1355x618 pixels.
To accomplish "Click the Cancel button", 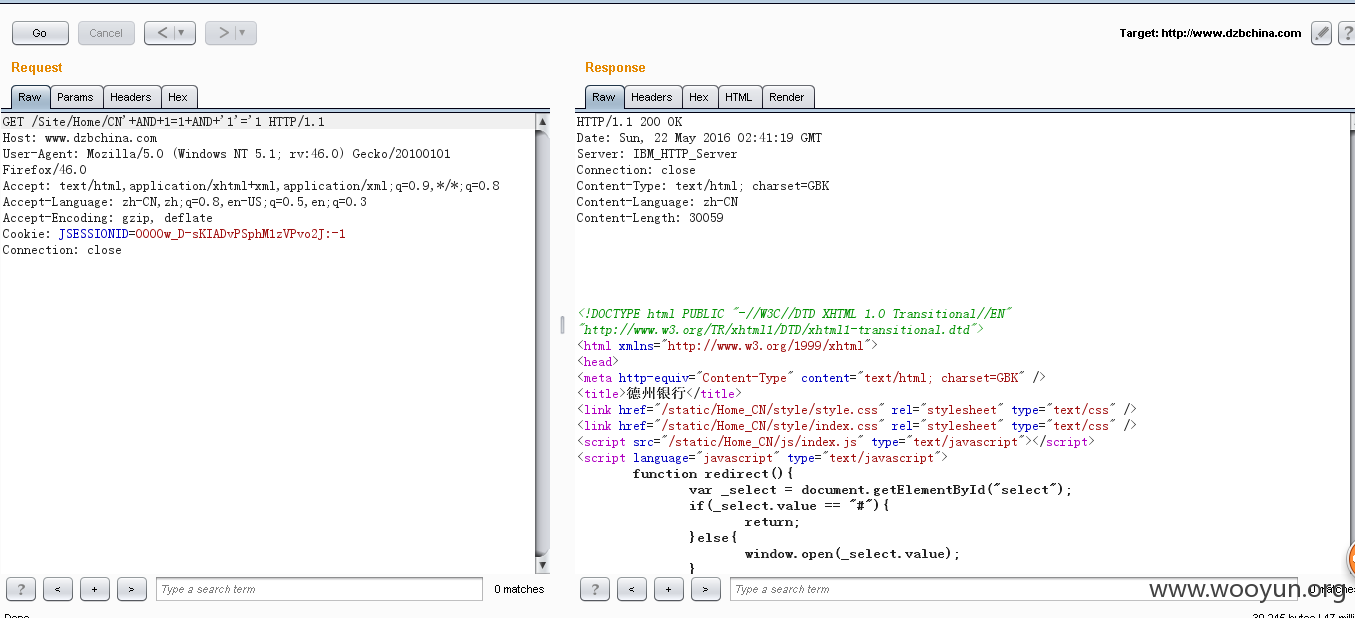I will click(x=106, y=33).
